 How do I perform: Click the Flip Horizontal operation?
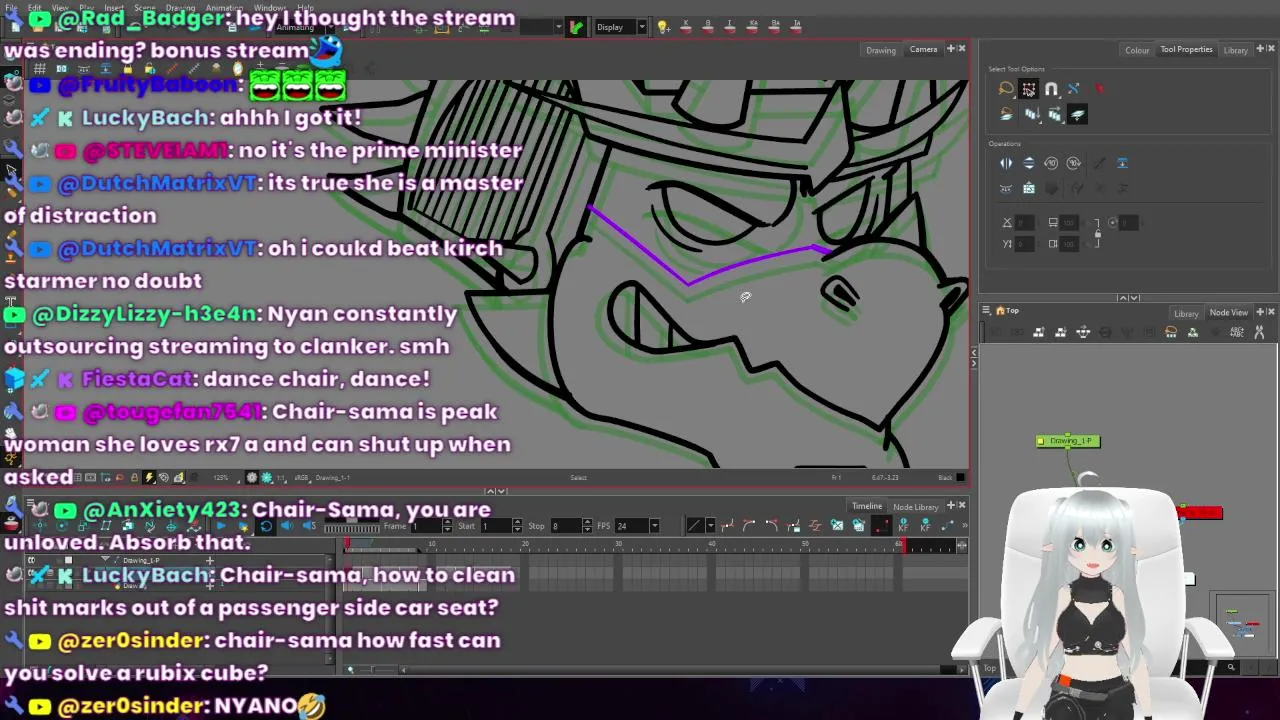pos(1006,163)
